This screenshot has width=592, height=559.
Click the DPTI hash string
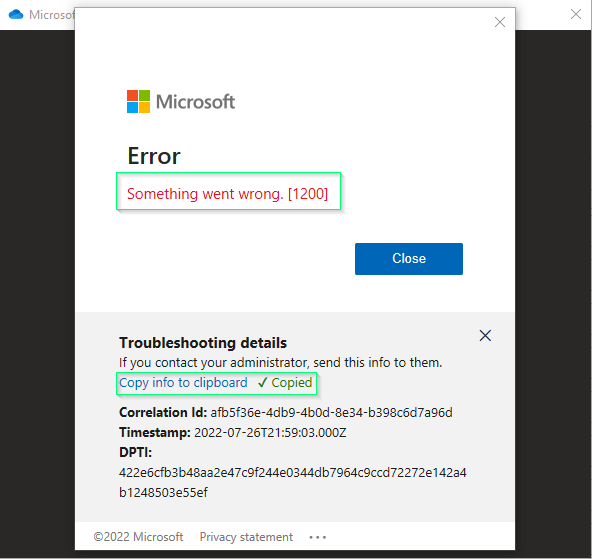[x=293, y=482]
